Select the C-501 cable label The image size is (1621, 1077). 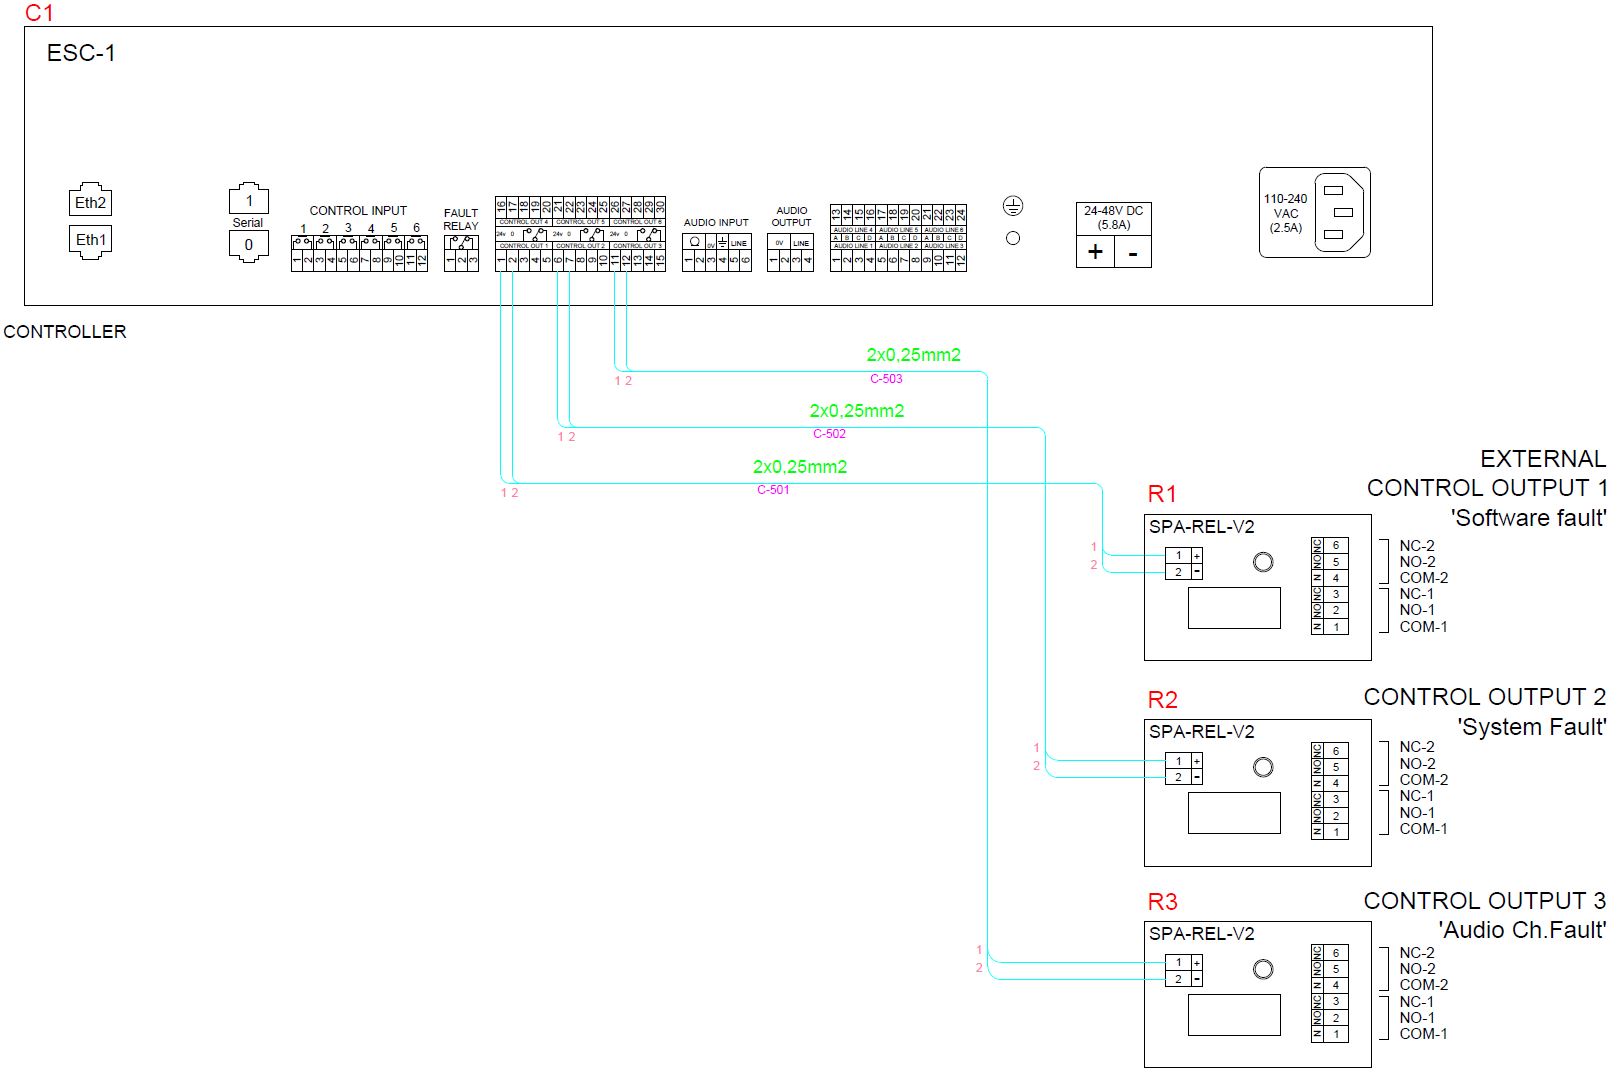[x=773, y=490]
